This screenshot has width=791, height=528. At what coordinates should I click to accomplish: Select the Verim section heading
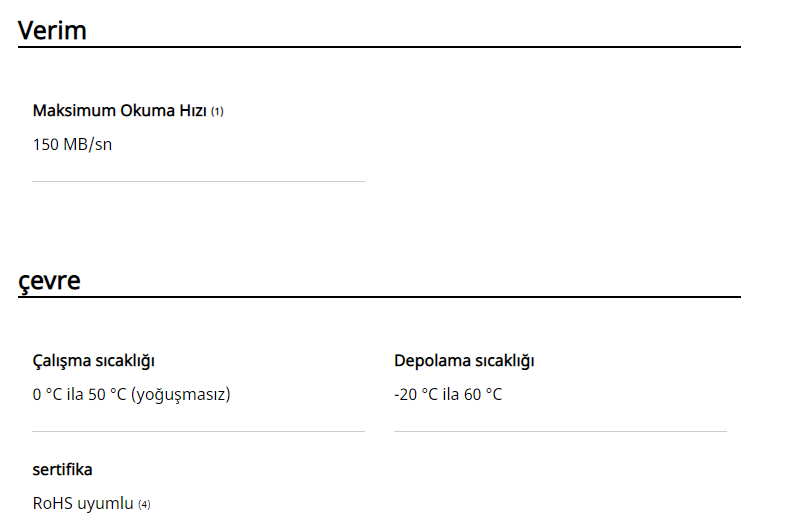click(52, 30)
